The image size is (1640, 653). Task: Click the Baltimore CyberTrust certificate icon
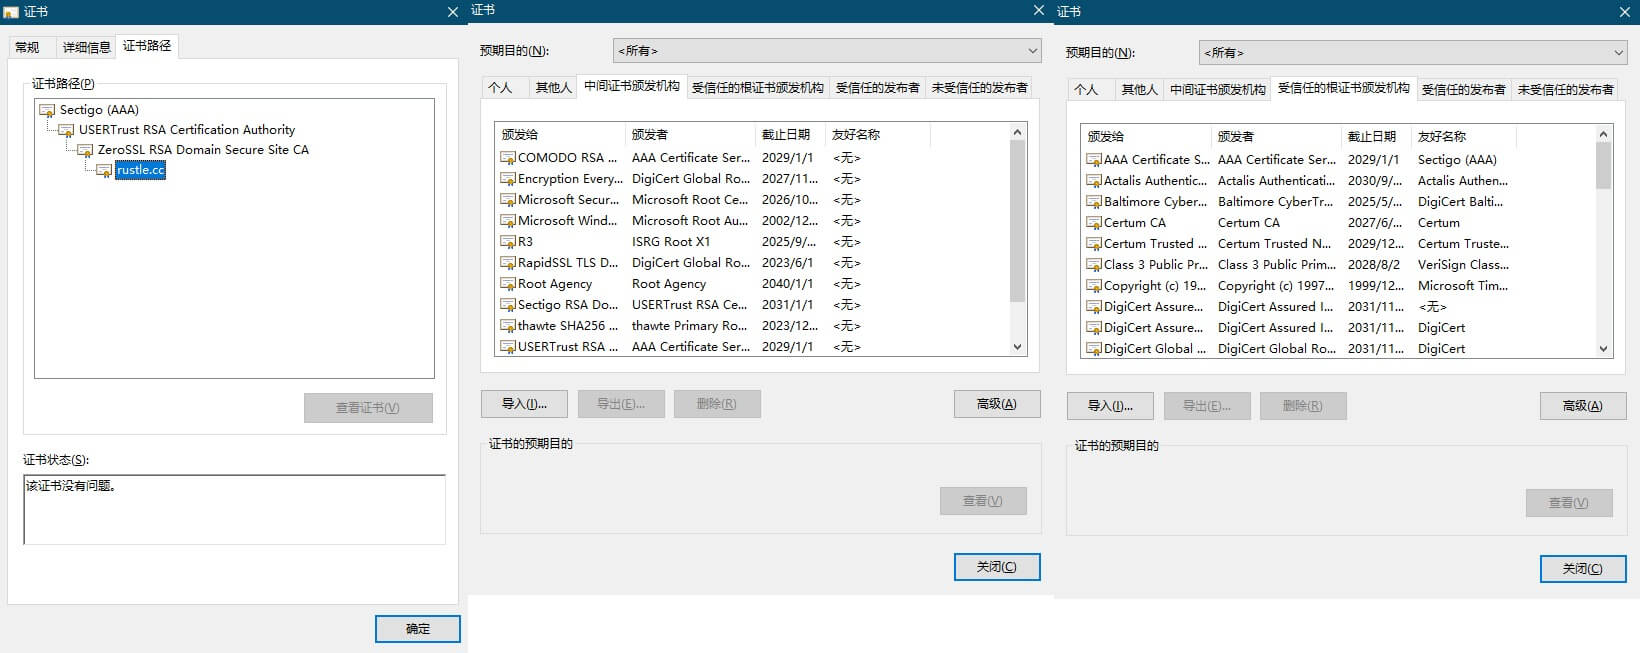pyautogui.click(x=1094, y=202)
